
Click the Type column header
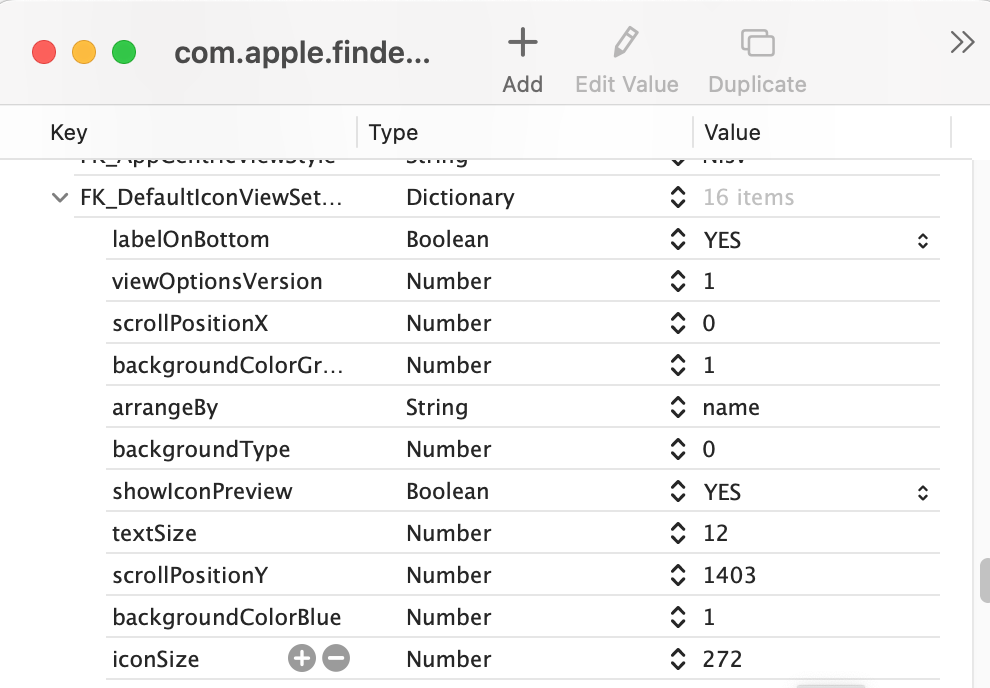[x=393, y=132]
